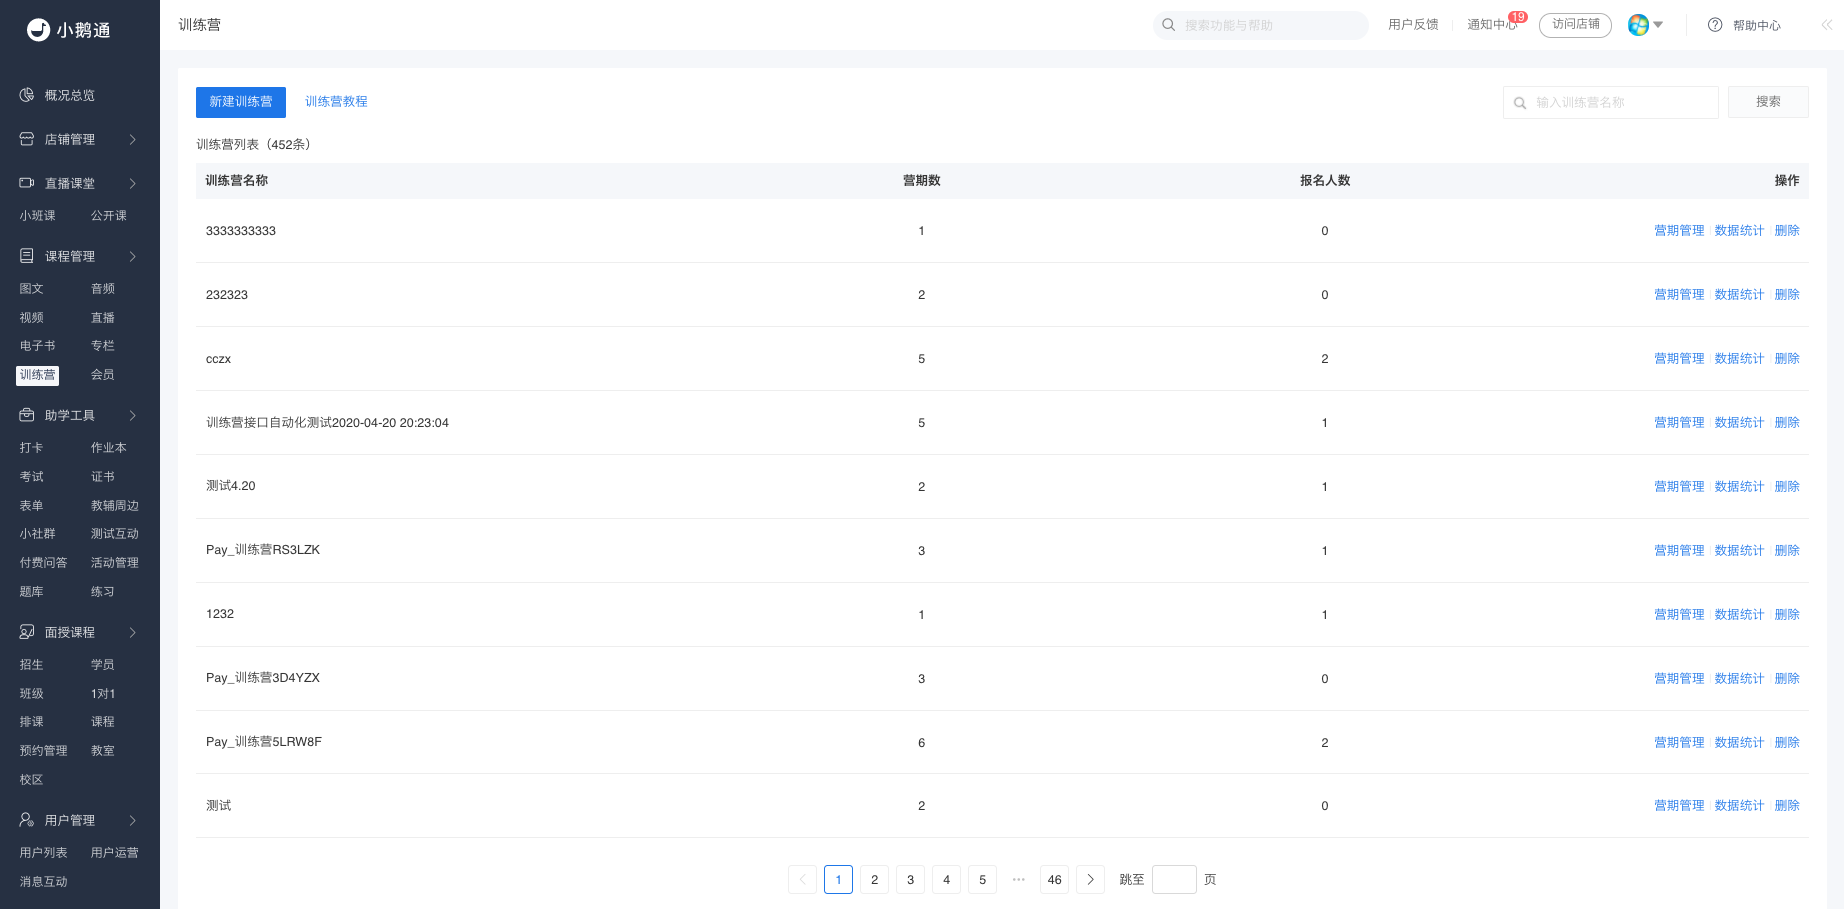Click 营期管理 for Pay_训练营3D4YZX
The height and width of the screenshot is (909, 1844).
[x=1679, y=679]
